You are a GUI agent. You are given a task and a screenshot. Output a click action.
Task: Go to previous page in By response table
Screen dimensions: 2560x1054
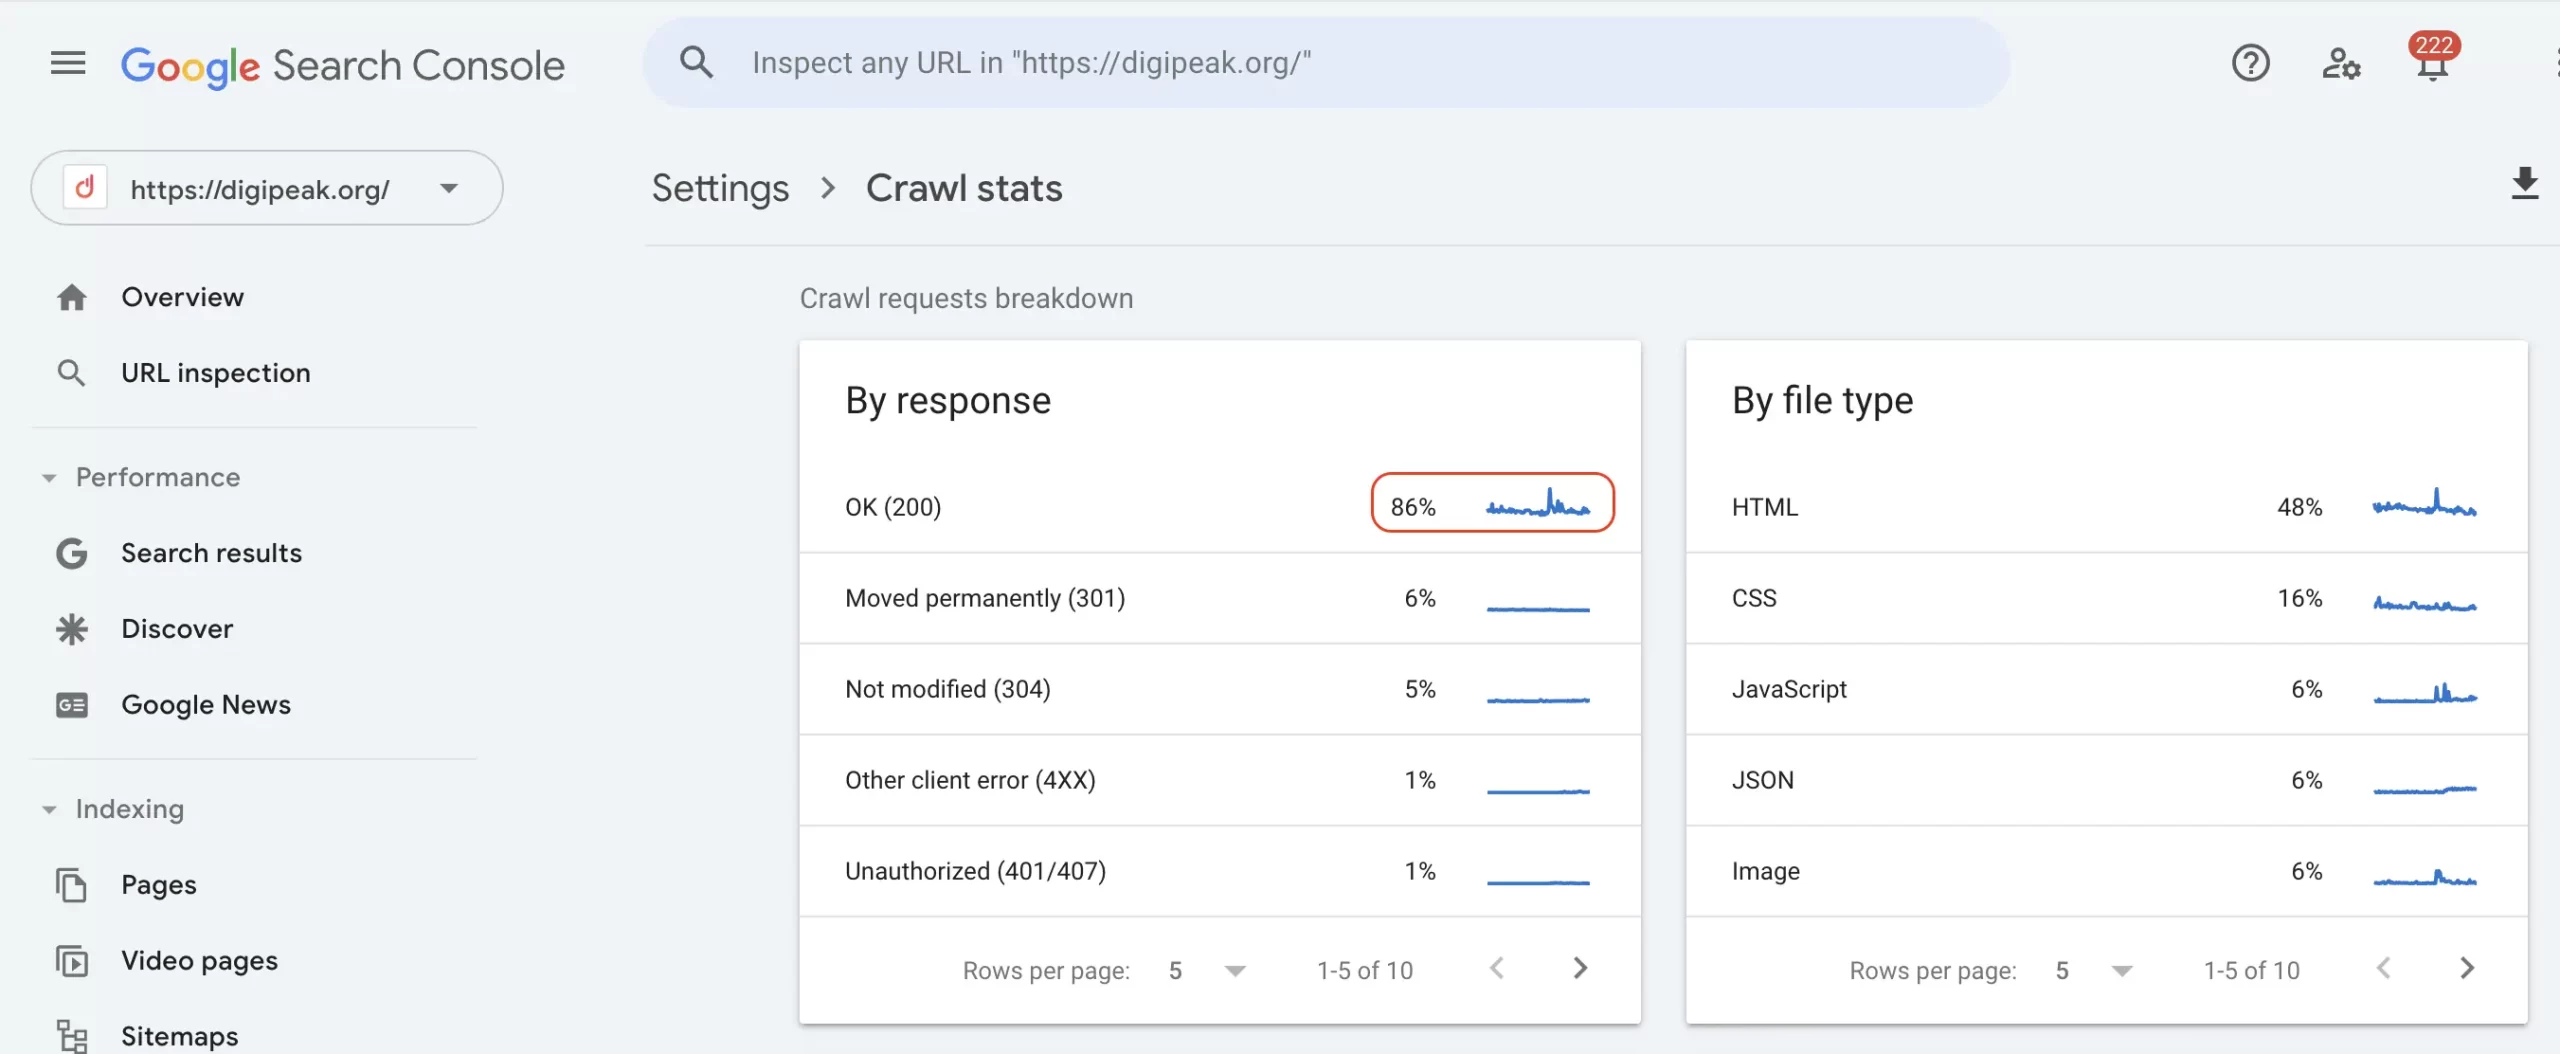[x=1497, y=968]
